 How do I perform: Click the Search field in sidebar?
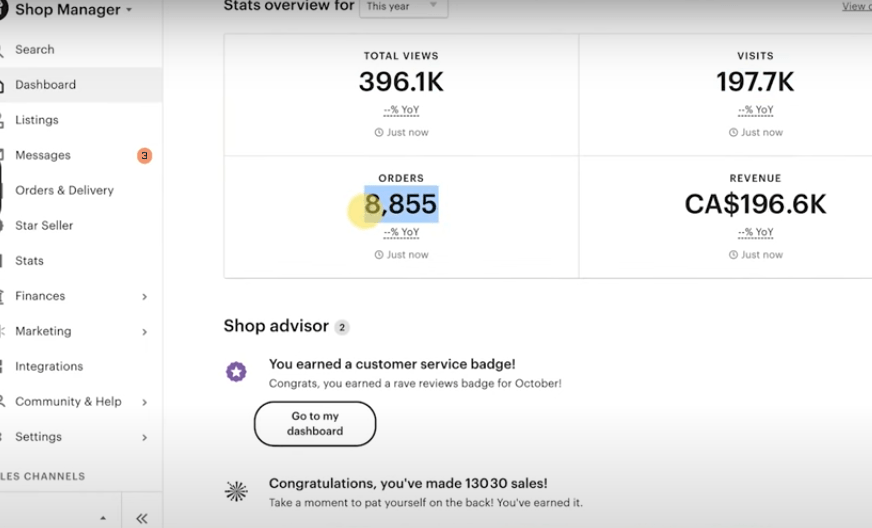[x=81, y=50]
